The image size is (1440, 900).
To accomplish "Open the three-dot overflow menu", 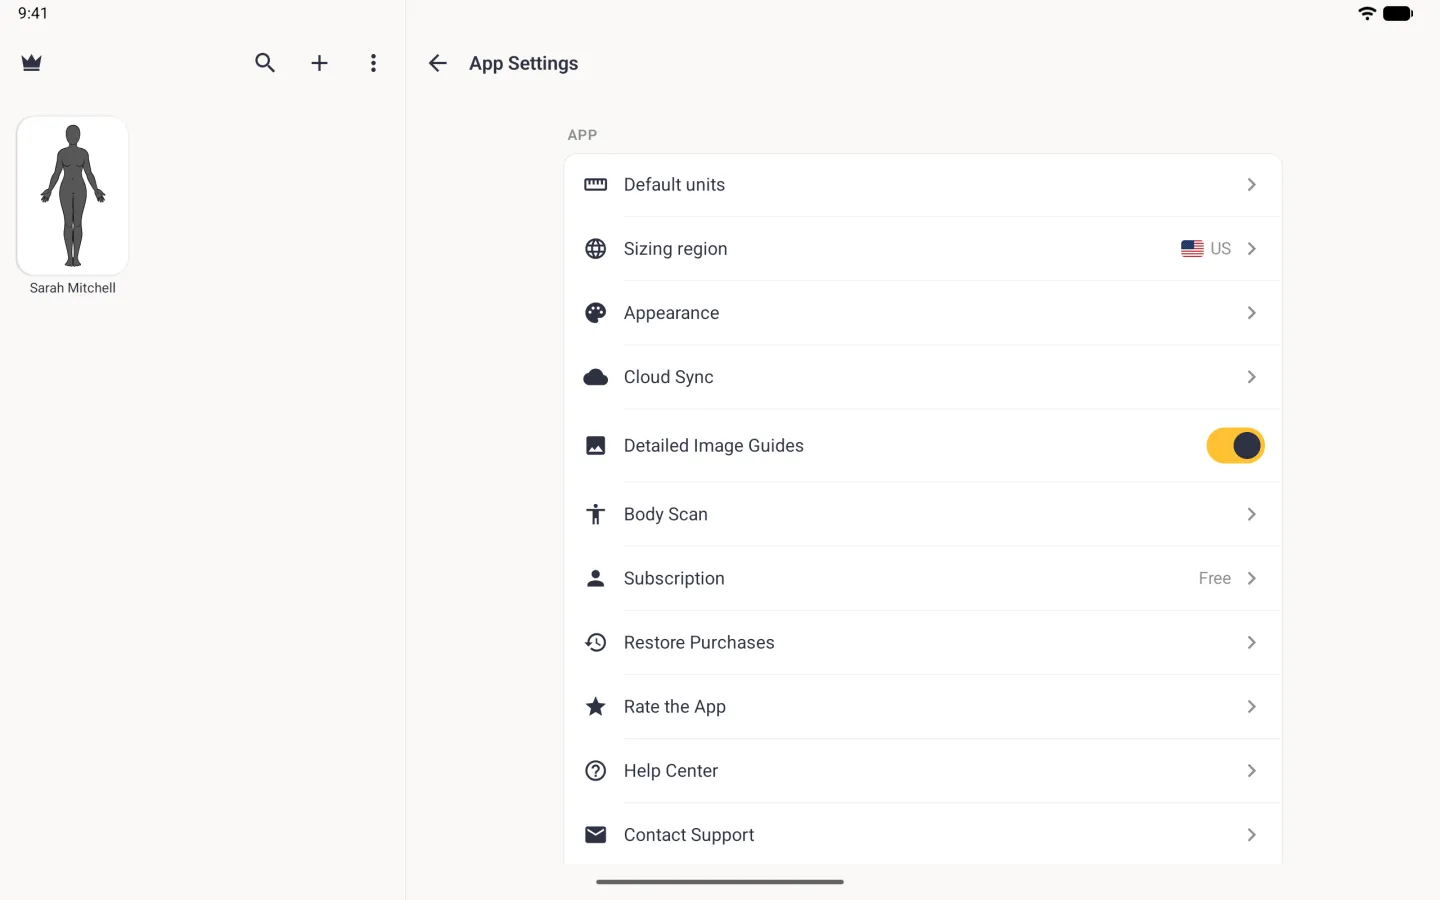I will click(x=373, y=63).
